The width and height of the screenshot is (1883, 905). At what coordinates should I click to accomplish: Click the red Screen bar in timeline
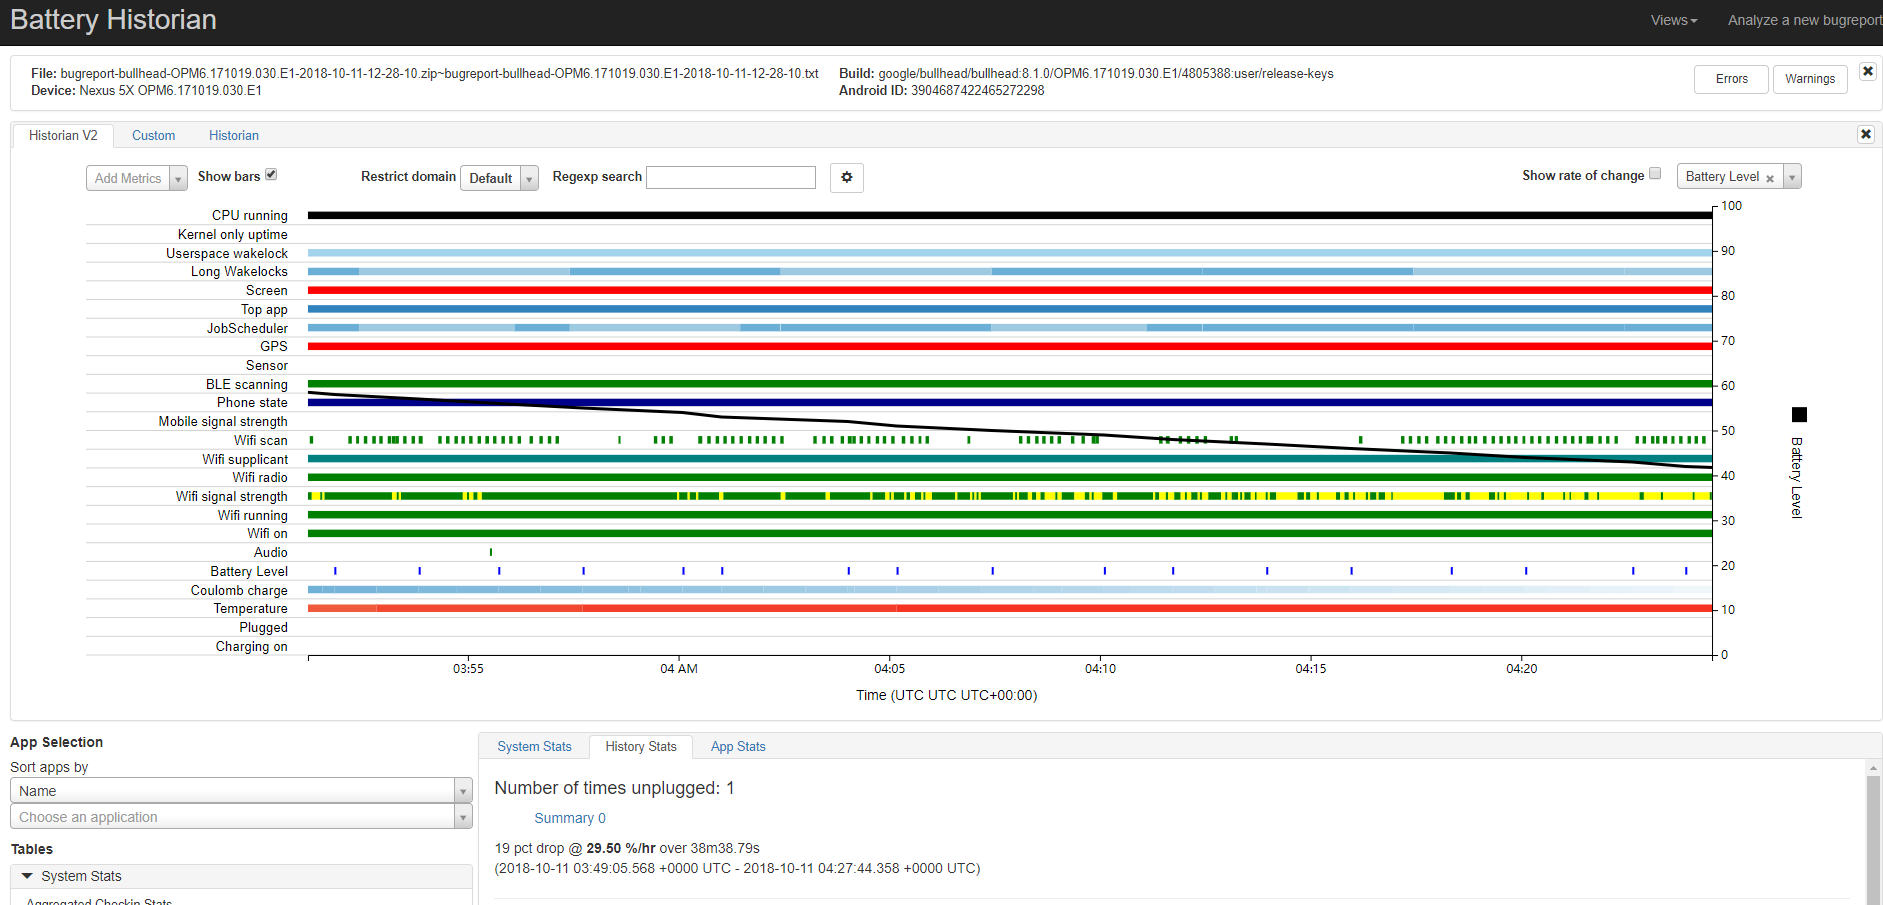tap(1010, 290)
